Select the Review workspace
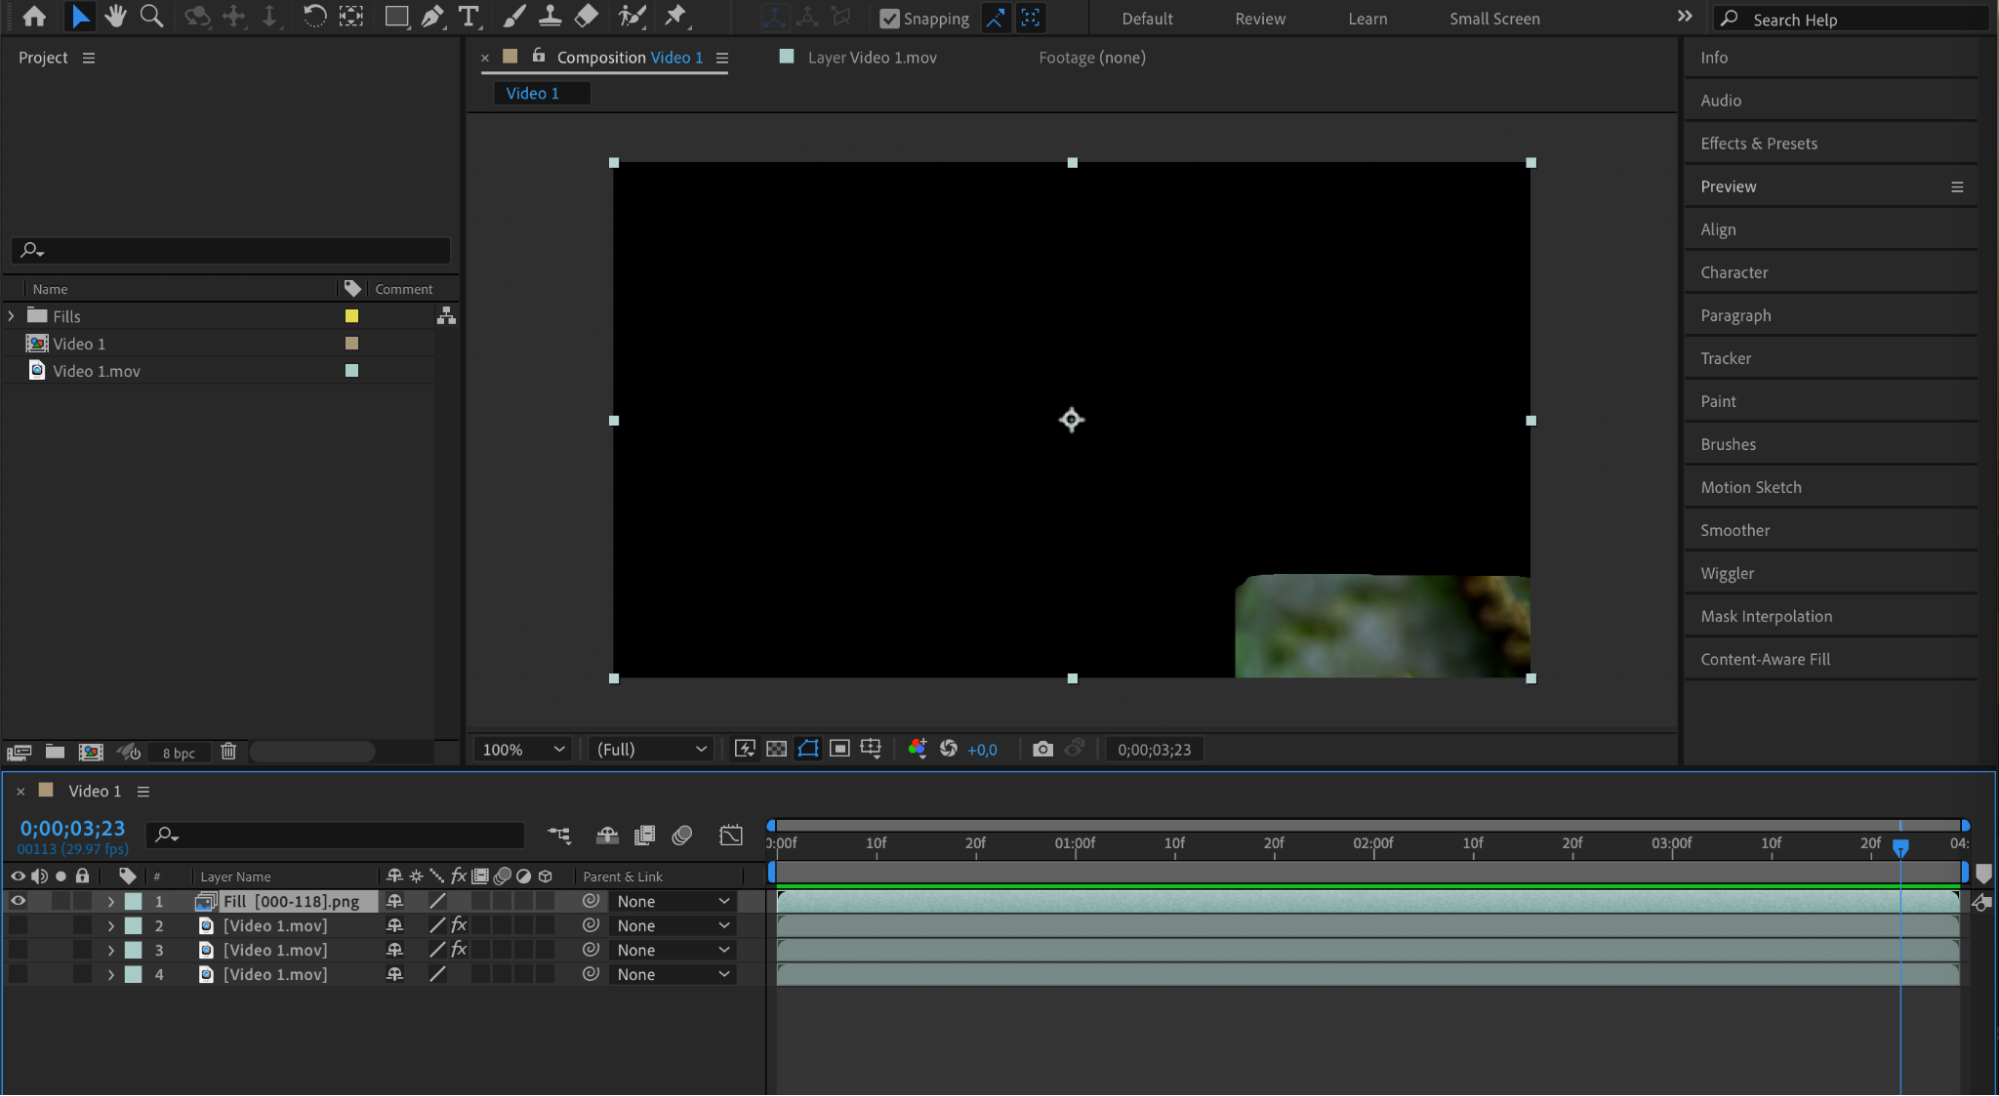1999x1096 pixels. coord(1259,18)
